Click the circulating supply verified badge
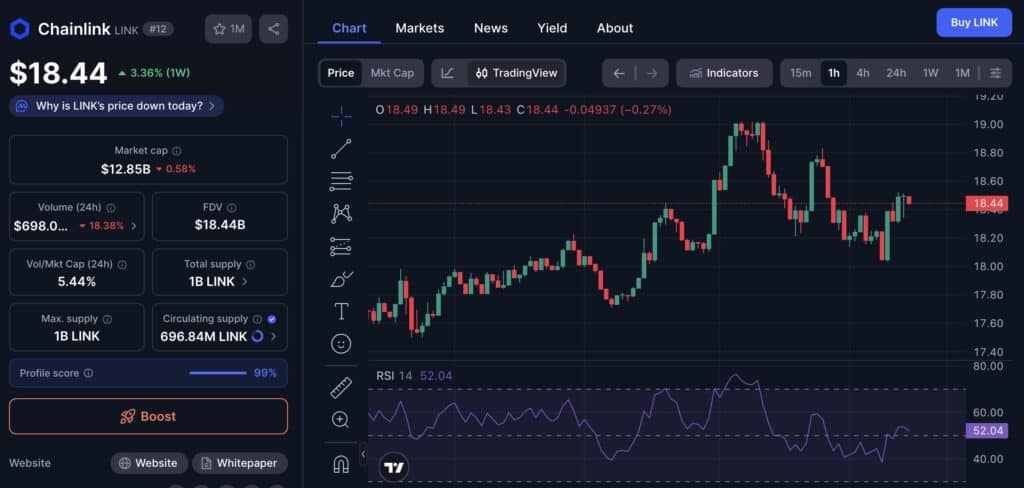Screen dimensions: 1024x488 coord(272,319)
